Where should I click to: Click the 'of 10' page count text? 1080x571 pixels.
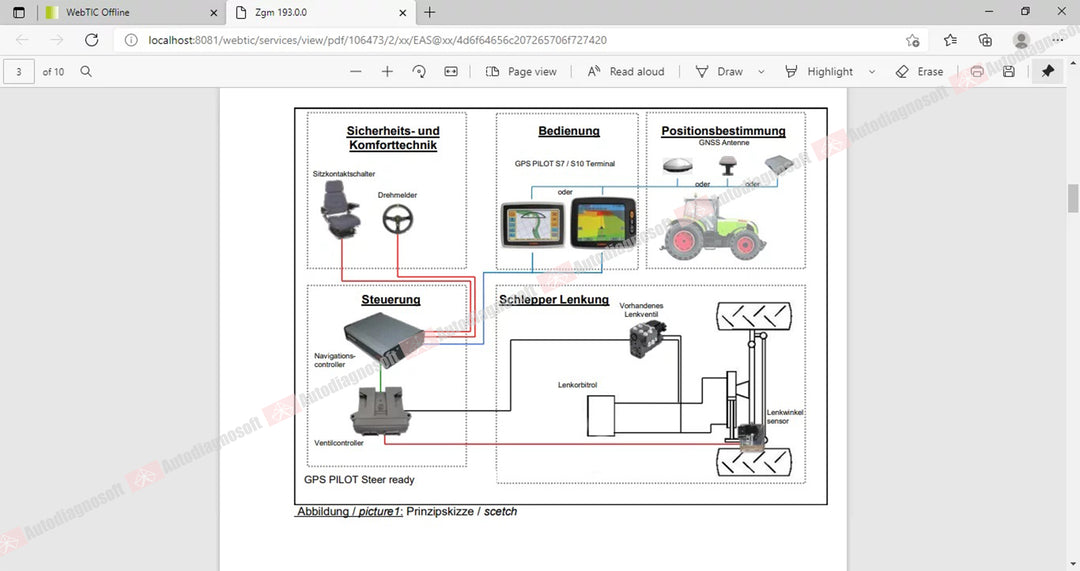click(x=53, y=72)
